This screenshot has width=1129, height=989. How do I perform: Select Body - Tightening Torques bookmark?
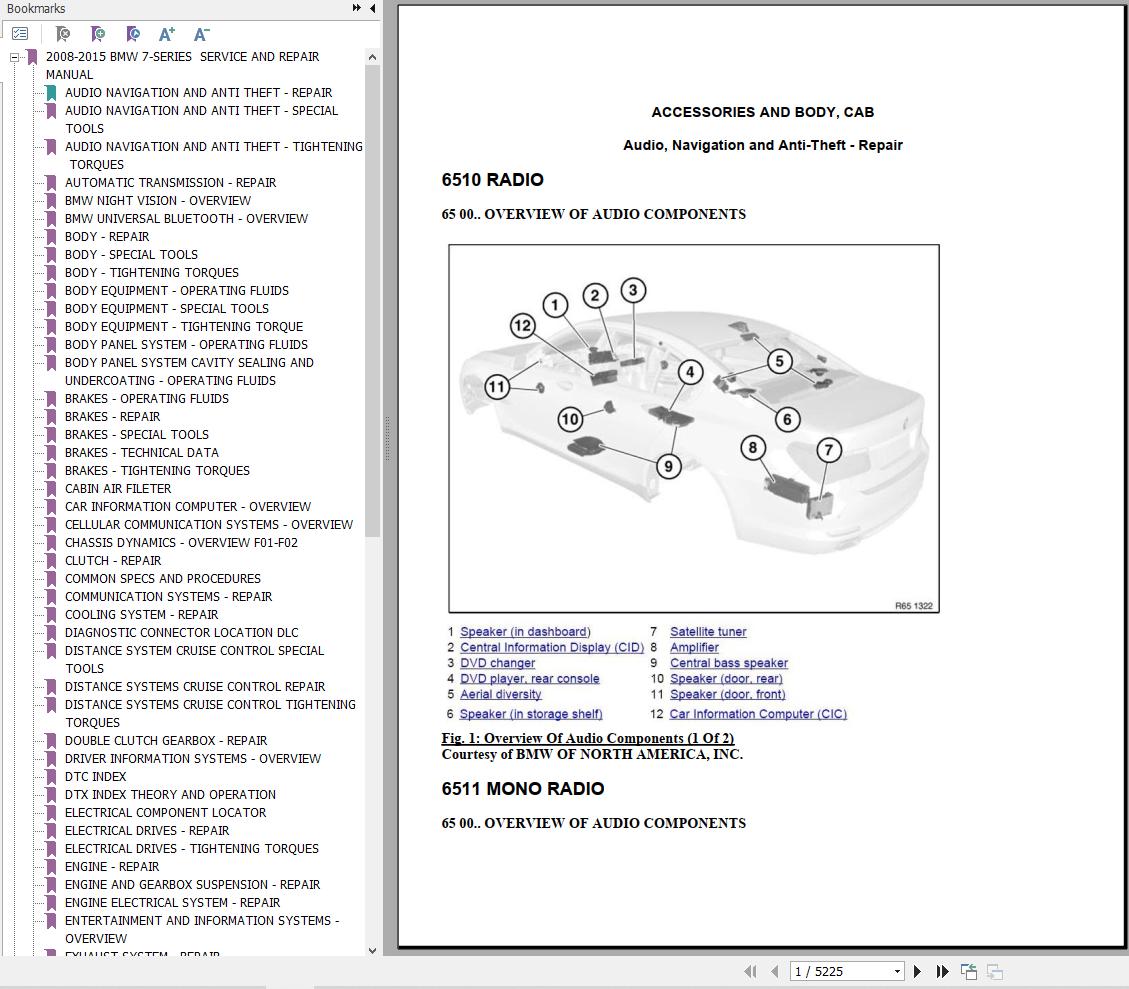point(152,273)
